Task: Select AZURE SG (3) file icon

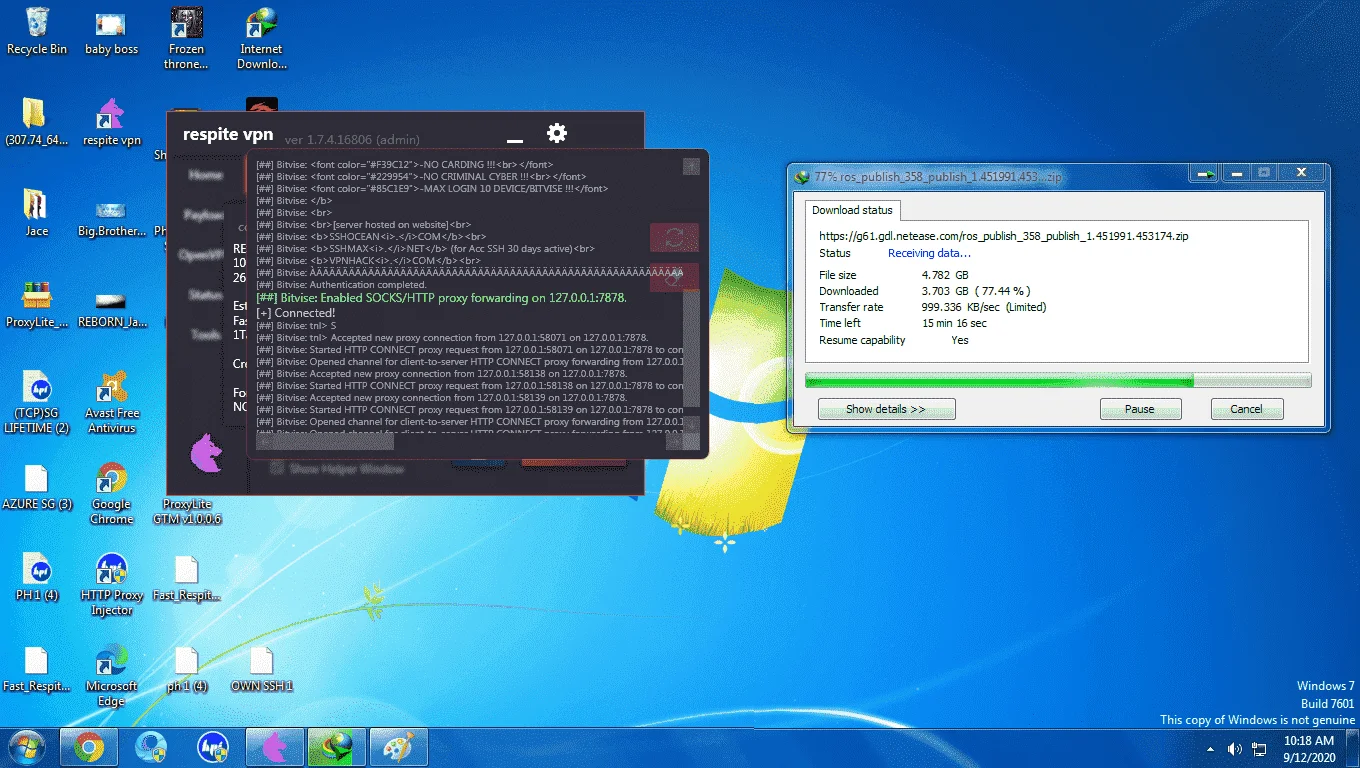Action: pos(36,487)
